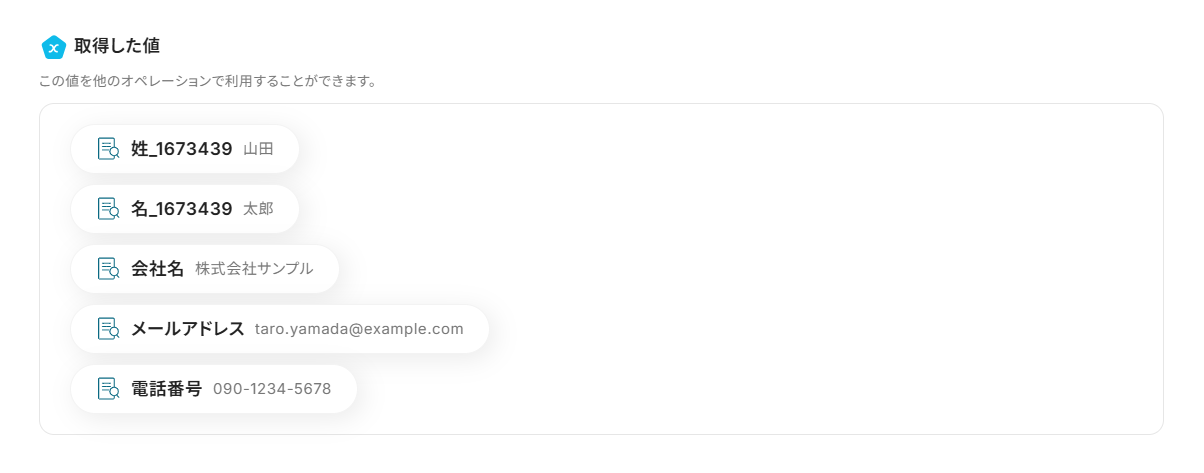Select the 姓_1673439 label
This screenshot has height=473, width=1204.
(x=181, y=149)
